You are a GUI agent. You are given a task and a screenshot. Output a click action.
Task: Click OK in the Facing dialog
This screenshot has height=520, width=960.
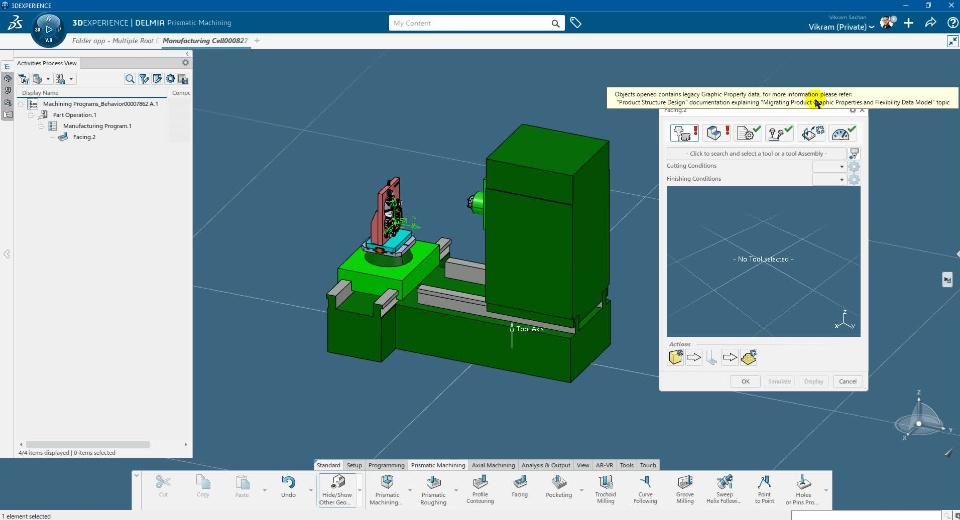745,381
